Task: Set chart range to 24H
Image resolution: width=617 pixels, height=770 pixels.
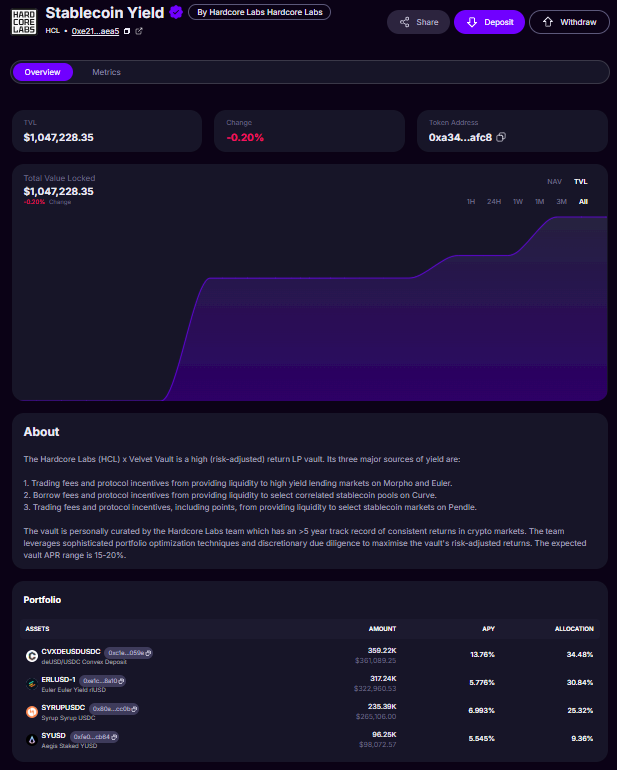Action: [x=494, y=202]
